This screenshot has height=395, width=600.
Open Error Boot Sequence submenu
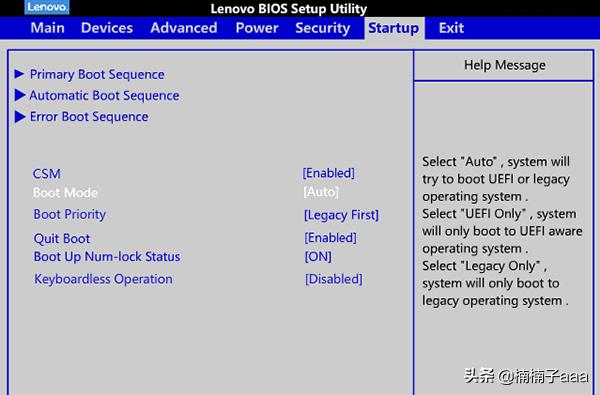pos(89,117)
